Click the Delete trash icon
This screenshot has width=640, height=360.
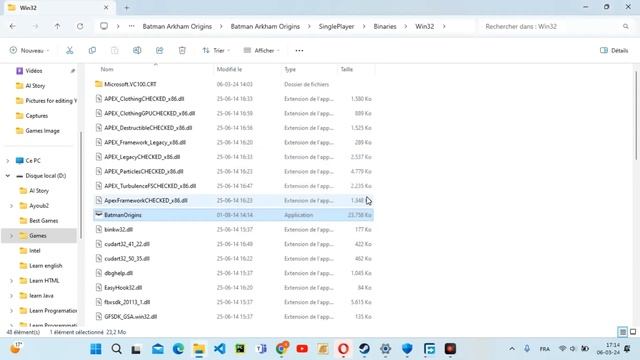point(182,50)
